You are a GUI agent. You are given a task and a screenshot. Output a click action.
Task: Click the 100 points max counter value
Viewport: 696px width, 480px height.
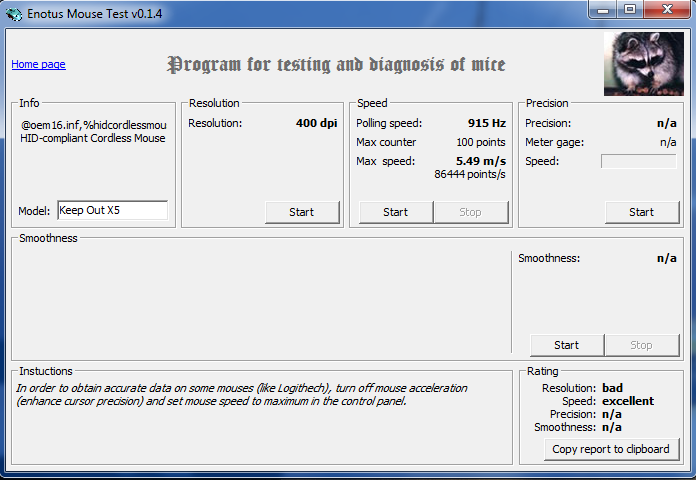click(x=481, y=142)
